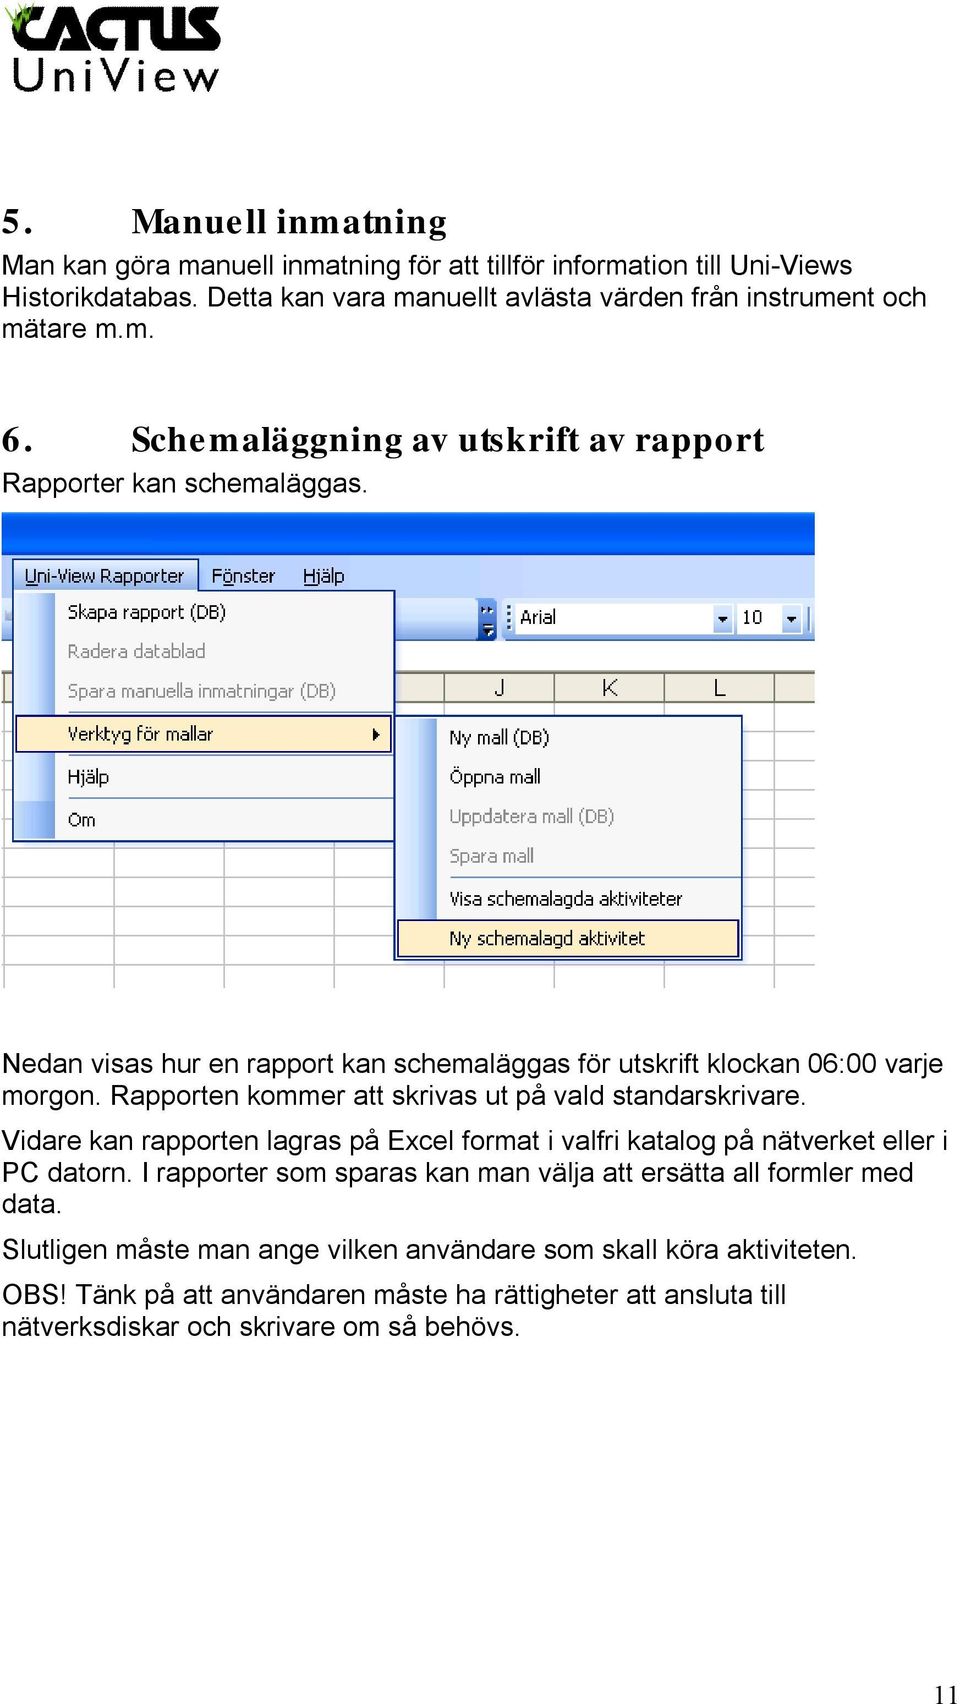
Task: Click the font size field showing 10
Action: (758, 618)
